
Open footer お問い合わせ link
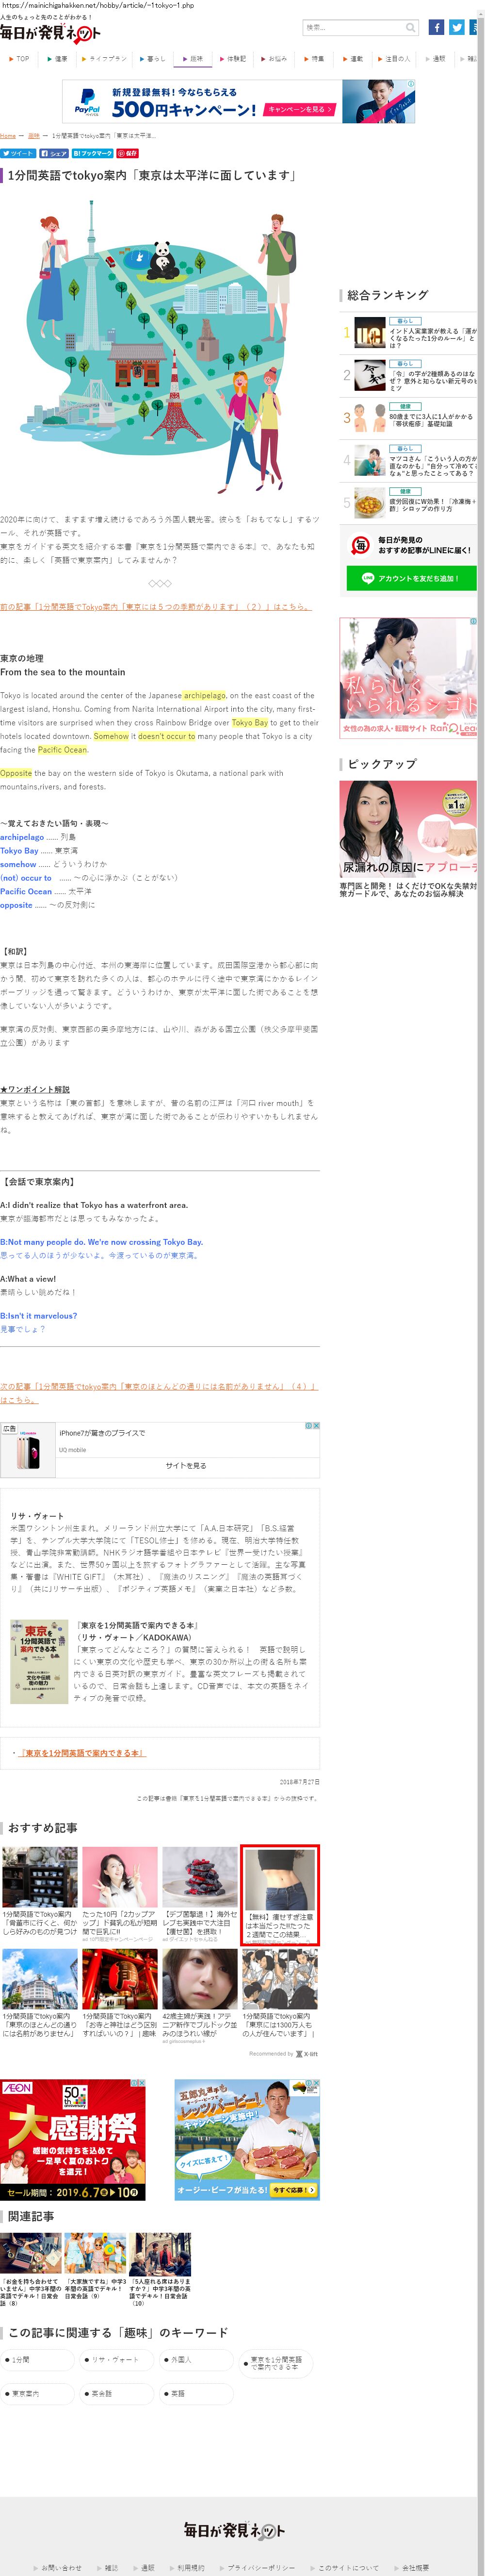pos(59,2568)
